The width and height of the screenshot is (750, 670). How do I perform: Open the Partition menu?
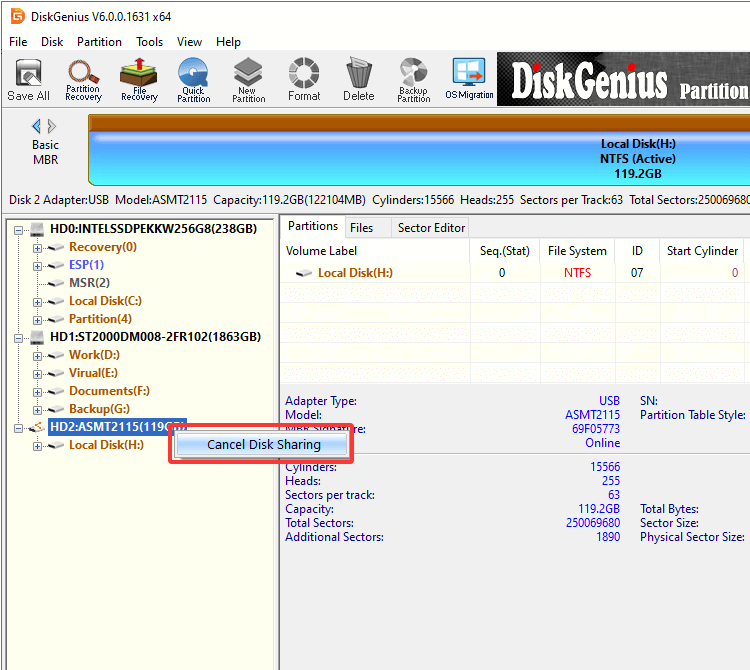(99, 42)
